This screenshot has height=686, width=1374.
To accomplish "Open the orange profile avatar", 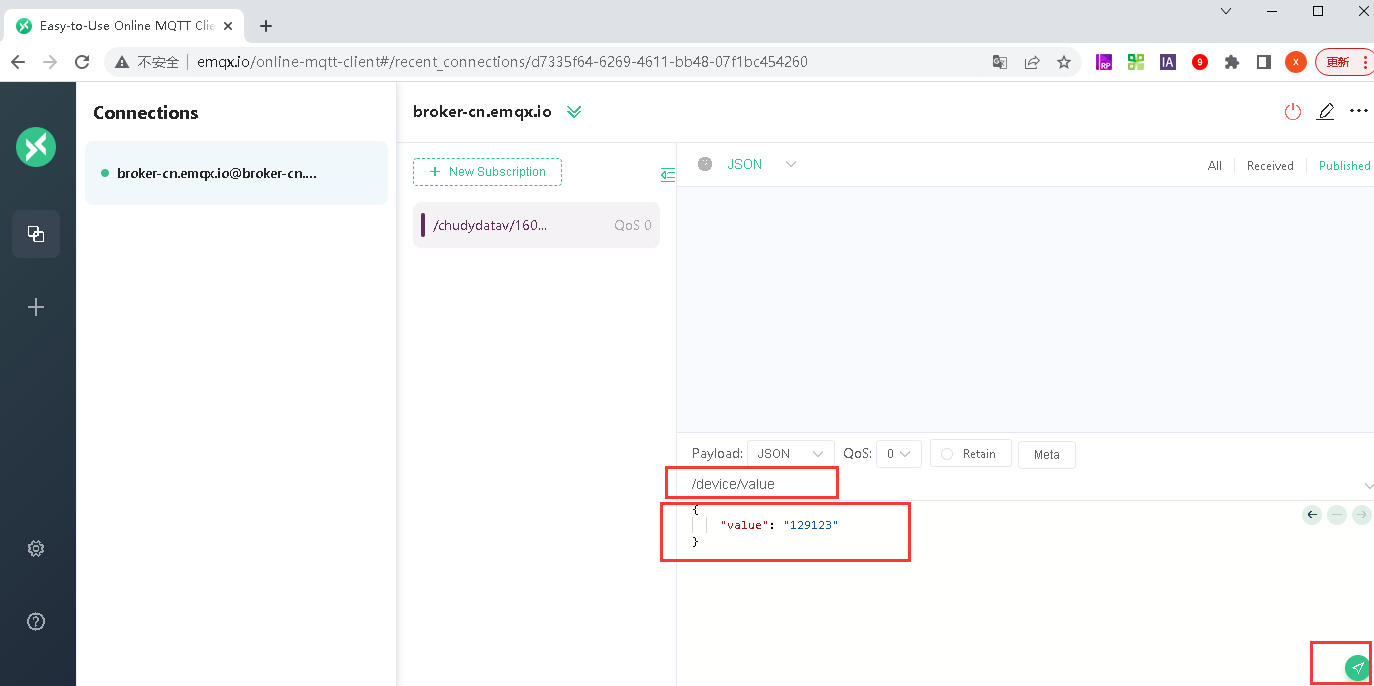I will click(x=1295, y=62).
